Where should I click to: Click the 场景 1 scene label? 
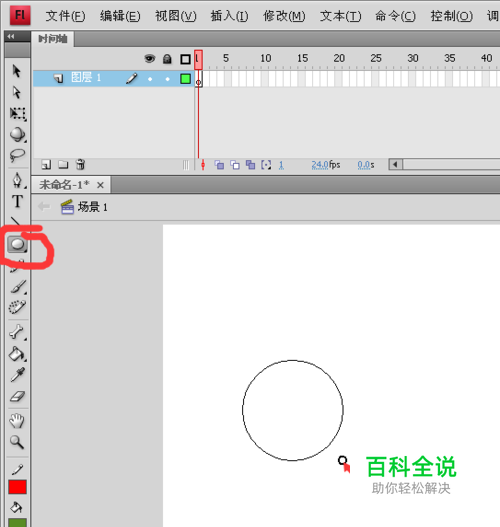coord(92,207)
